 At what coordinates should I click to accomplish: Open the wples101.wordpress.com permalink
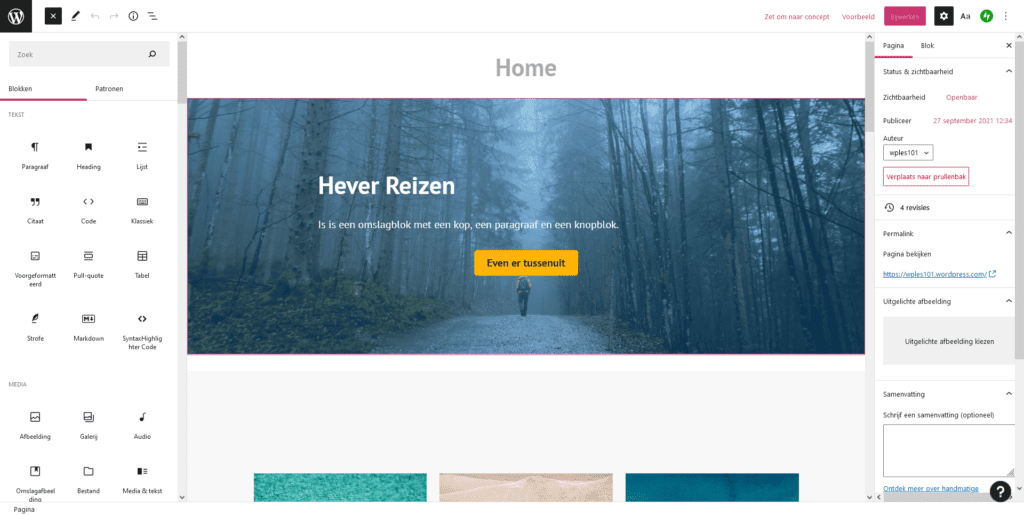pos(935,274)
